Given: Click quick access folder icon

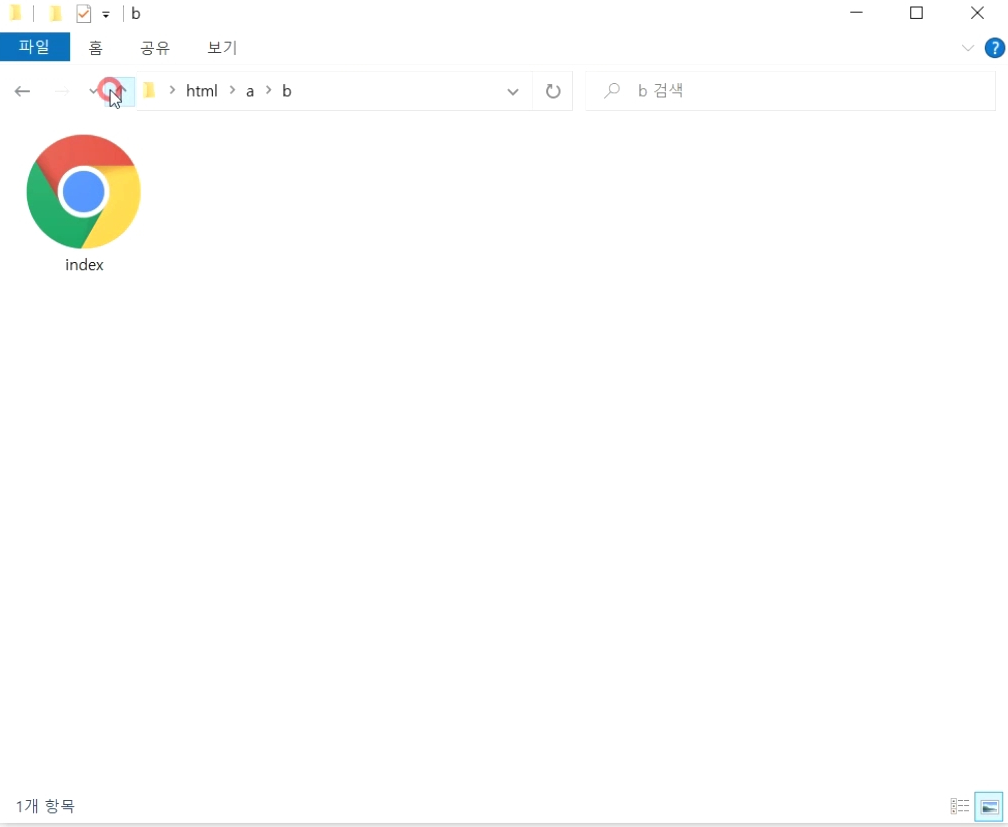Looking at the screenshot, I should [55, 13].
